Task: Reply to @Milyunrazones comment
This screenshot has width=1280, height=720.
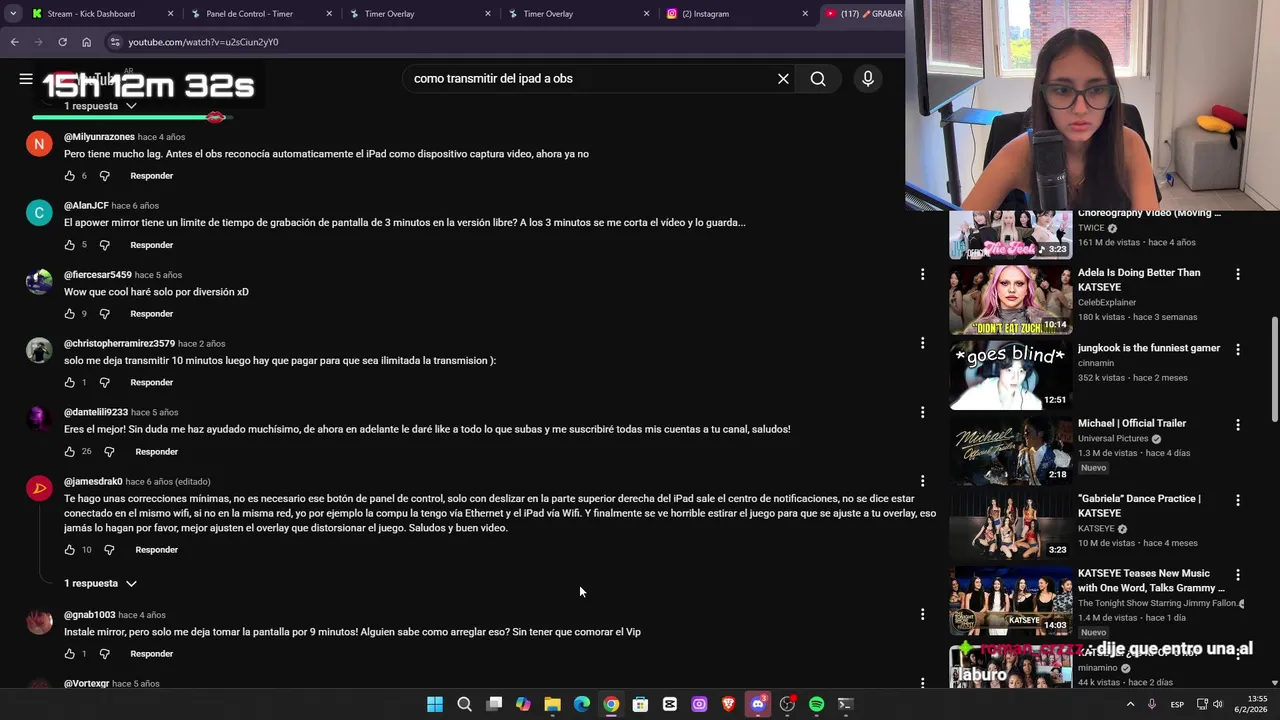Action: coord(151,176)
